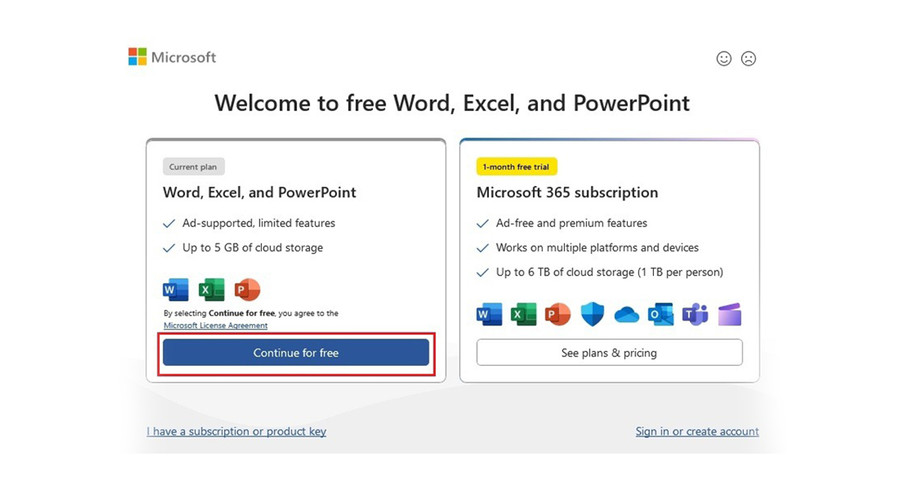Image resolution: width=900 pixels, height=503 pixels.
Task: Click Excel icon in Microsoft 365 card
Action: pyautogui.click(x=523, y=314)
